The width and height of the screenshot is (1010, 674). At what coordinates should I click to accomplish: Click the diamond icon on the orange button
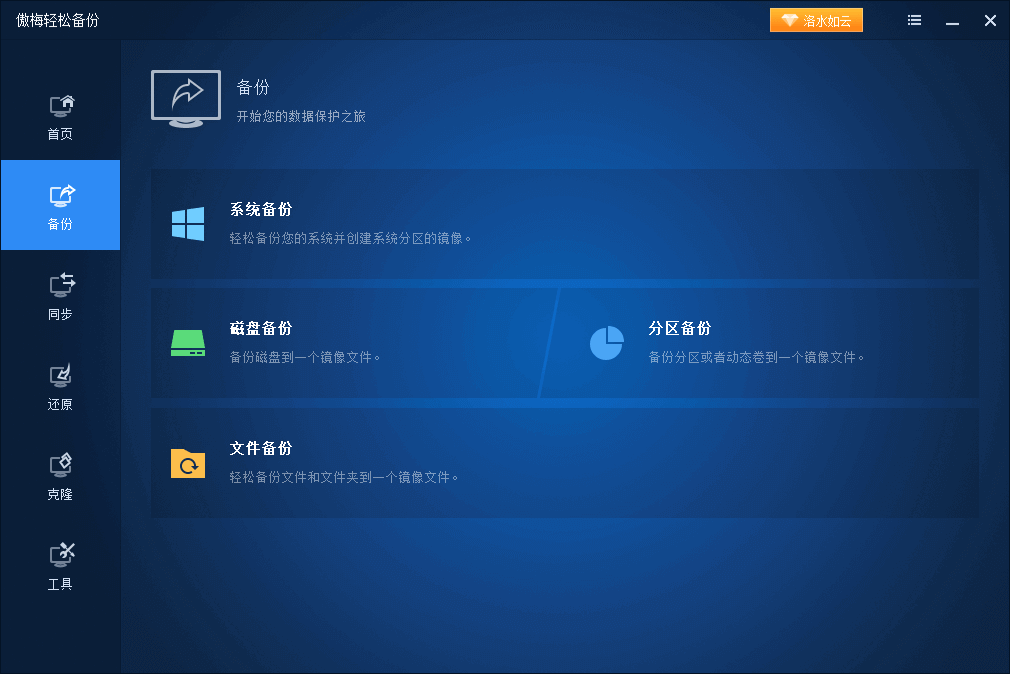pos(791,19)
